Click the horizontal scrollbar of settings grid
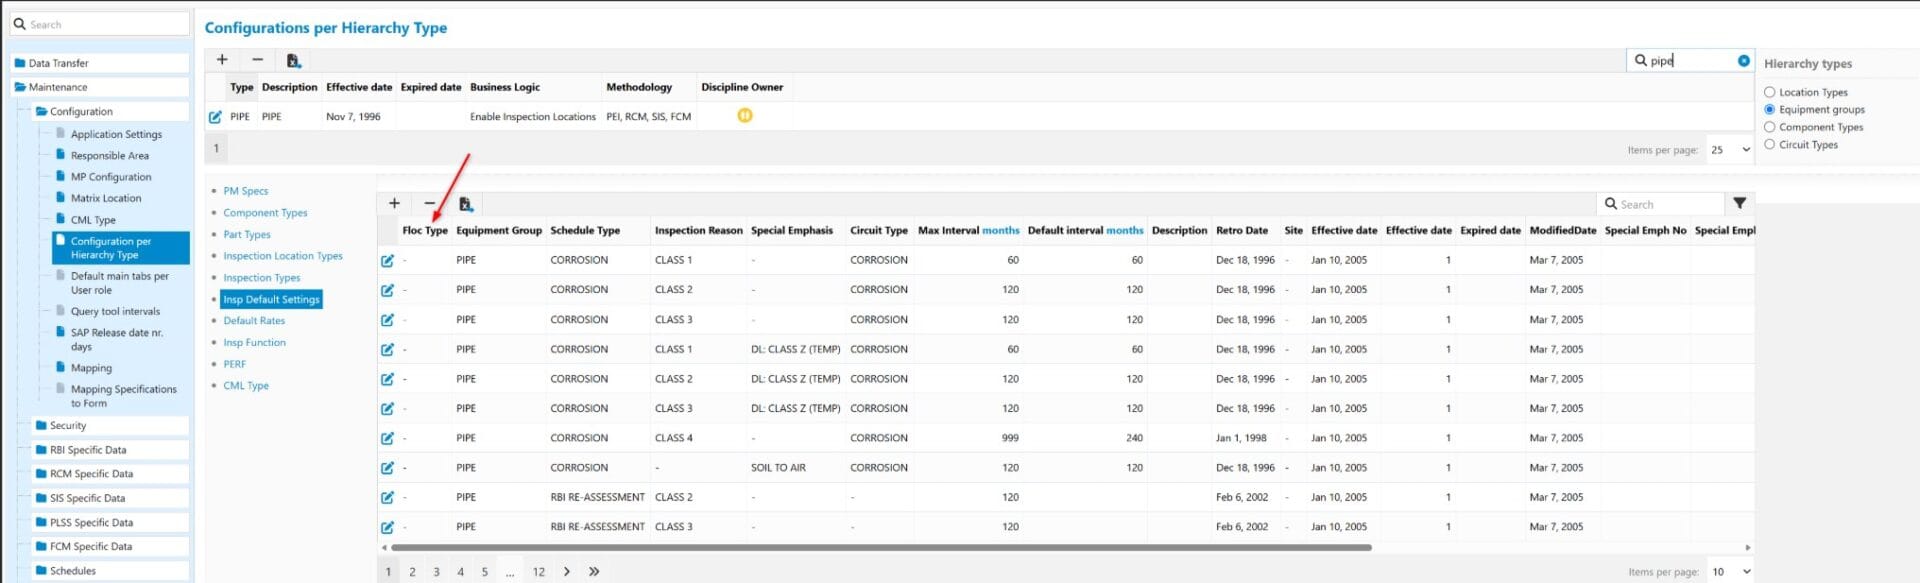 click(x=881, y=548)
